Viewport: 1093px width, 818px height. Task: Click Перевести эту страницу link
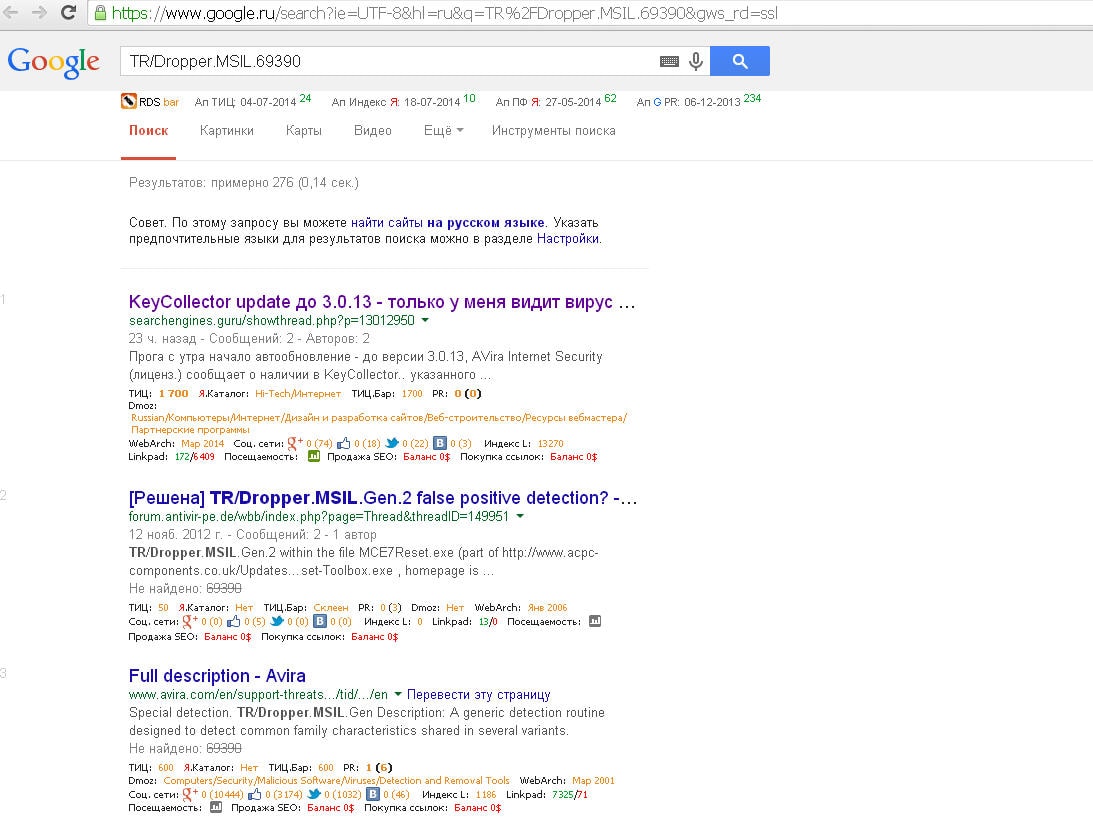point(478,695)
